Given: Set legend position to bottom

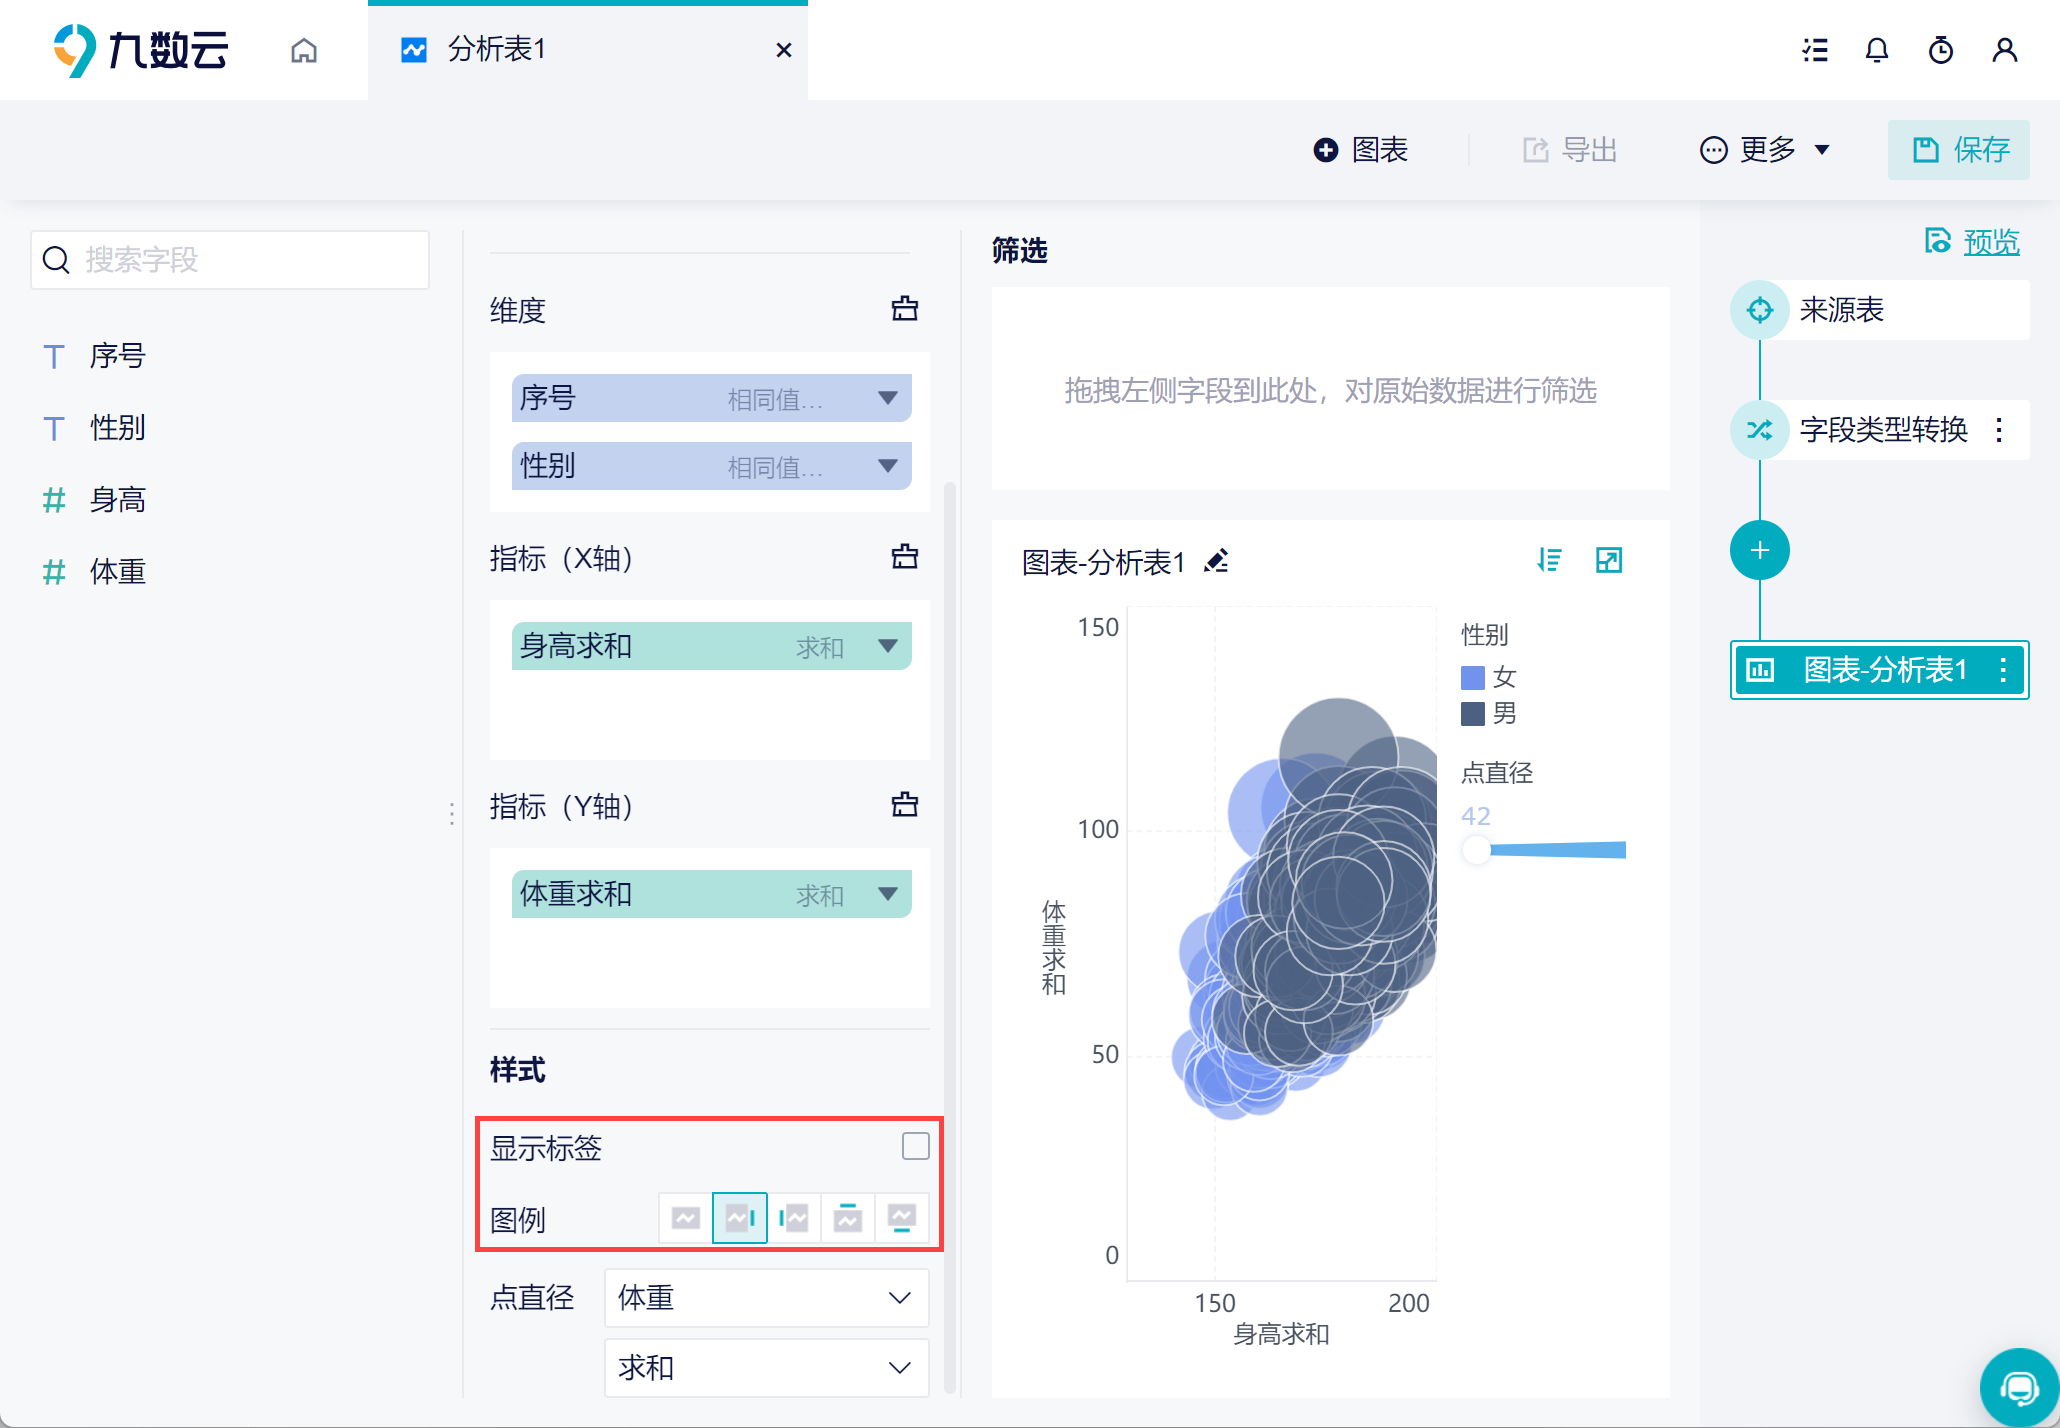Looking at the screenshot, I should (901, 1218).
